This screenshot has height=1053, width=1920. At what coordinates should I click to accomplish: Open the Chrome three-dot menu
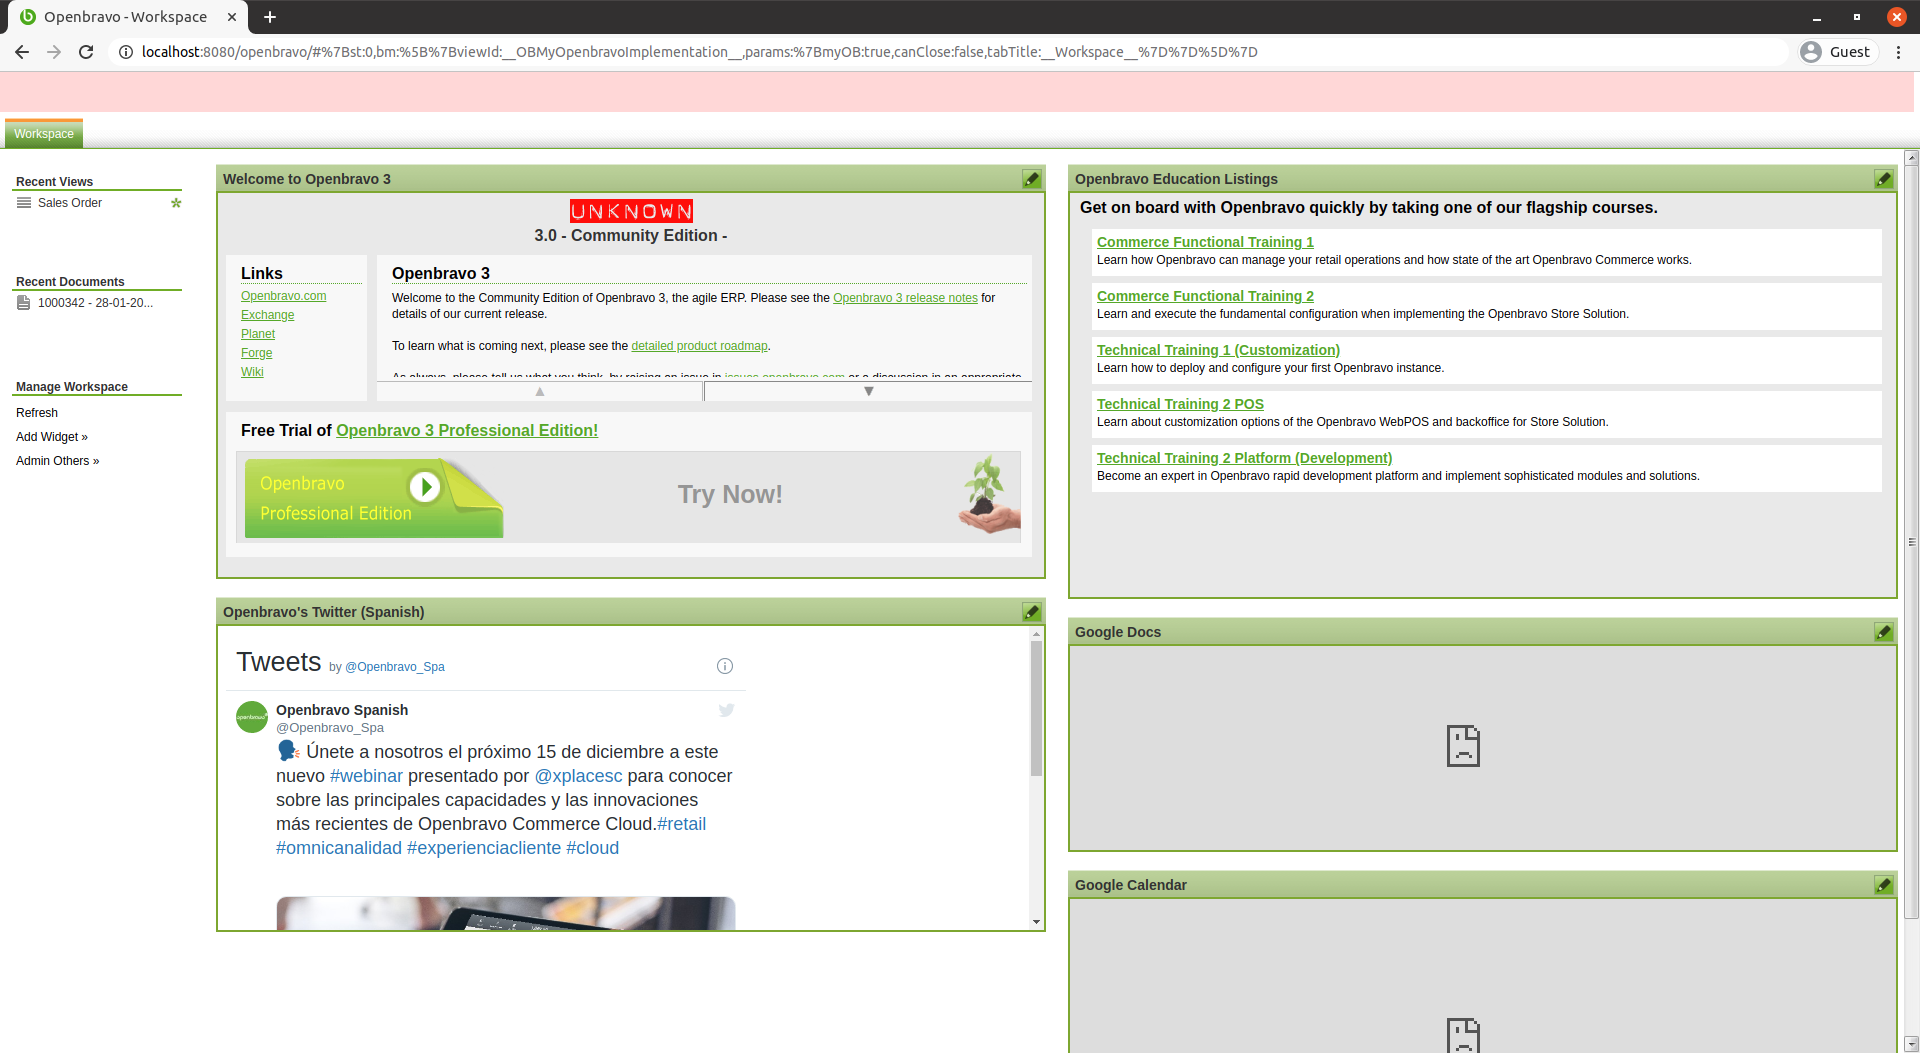(x=1898, y=52)
